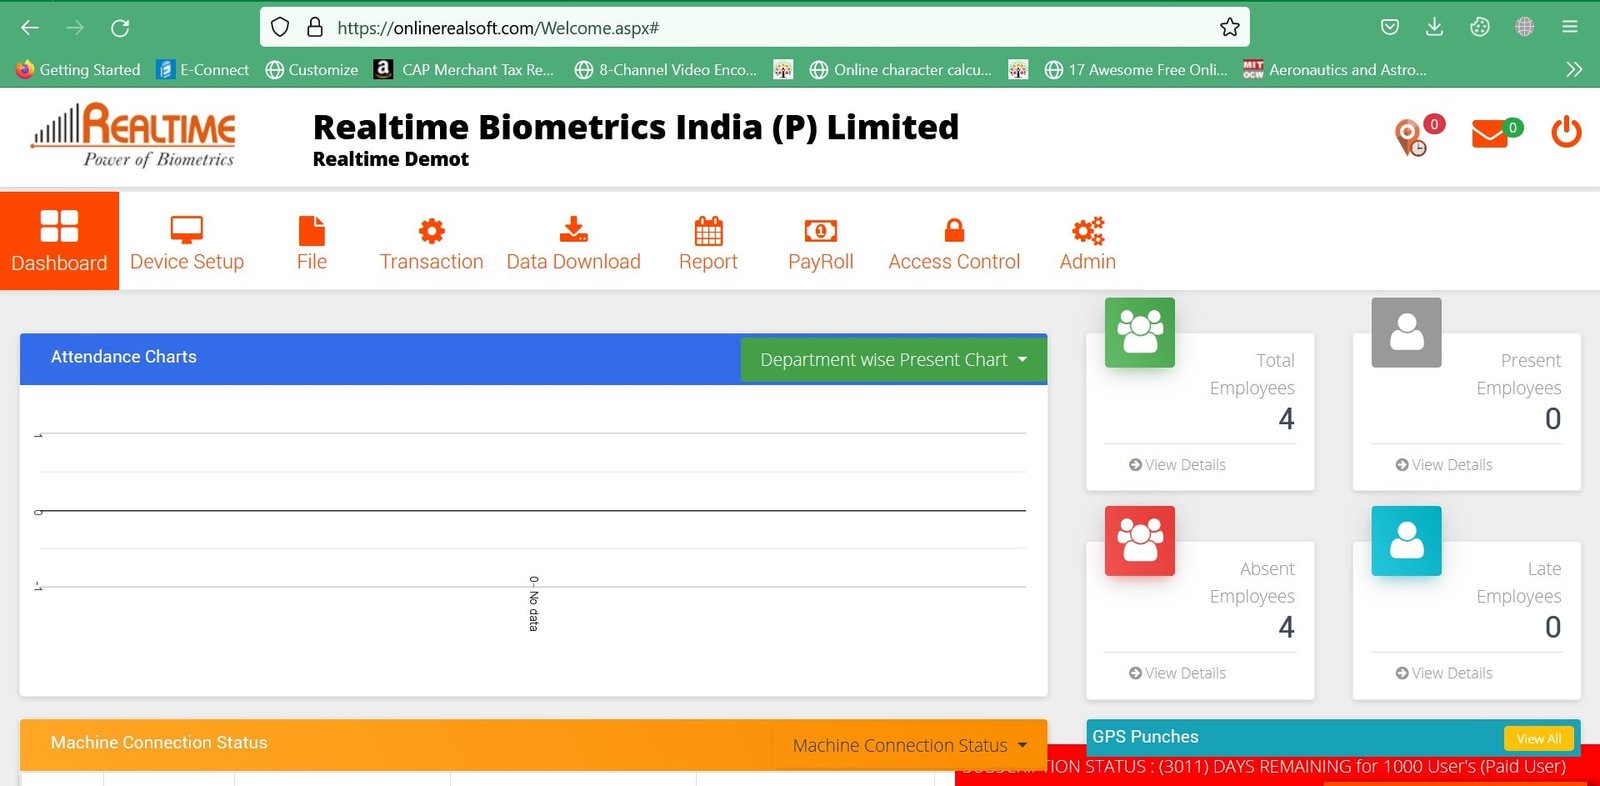Screen dimensions: 1600x786
Task: View Details of Late Employees
Action: point(1444,673)
